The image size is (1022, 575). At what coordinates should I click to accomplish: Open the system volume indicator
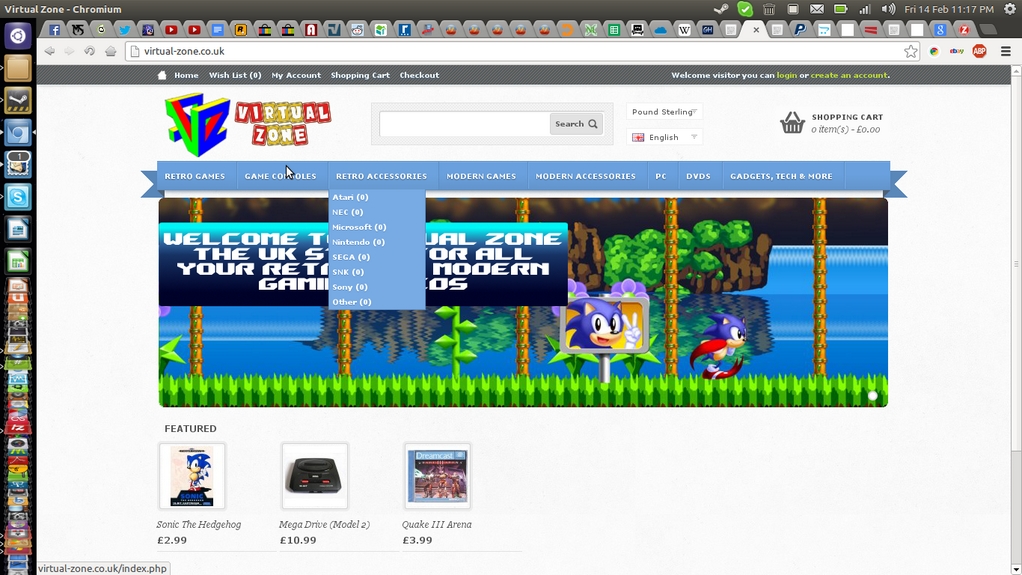888,9
